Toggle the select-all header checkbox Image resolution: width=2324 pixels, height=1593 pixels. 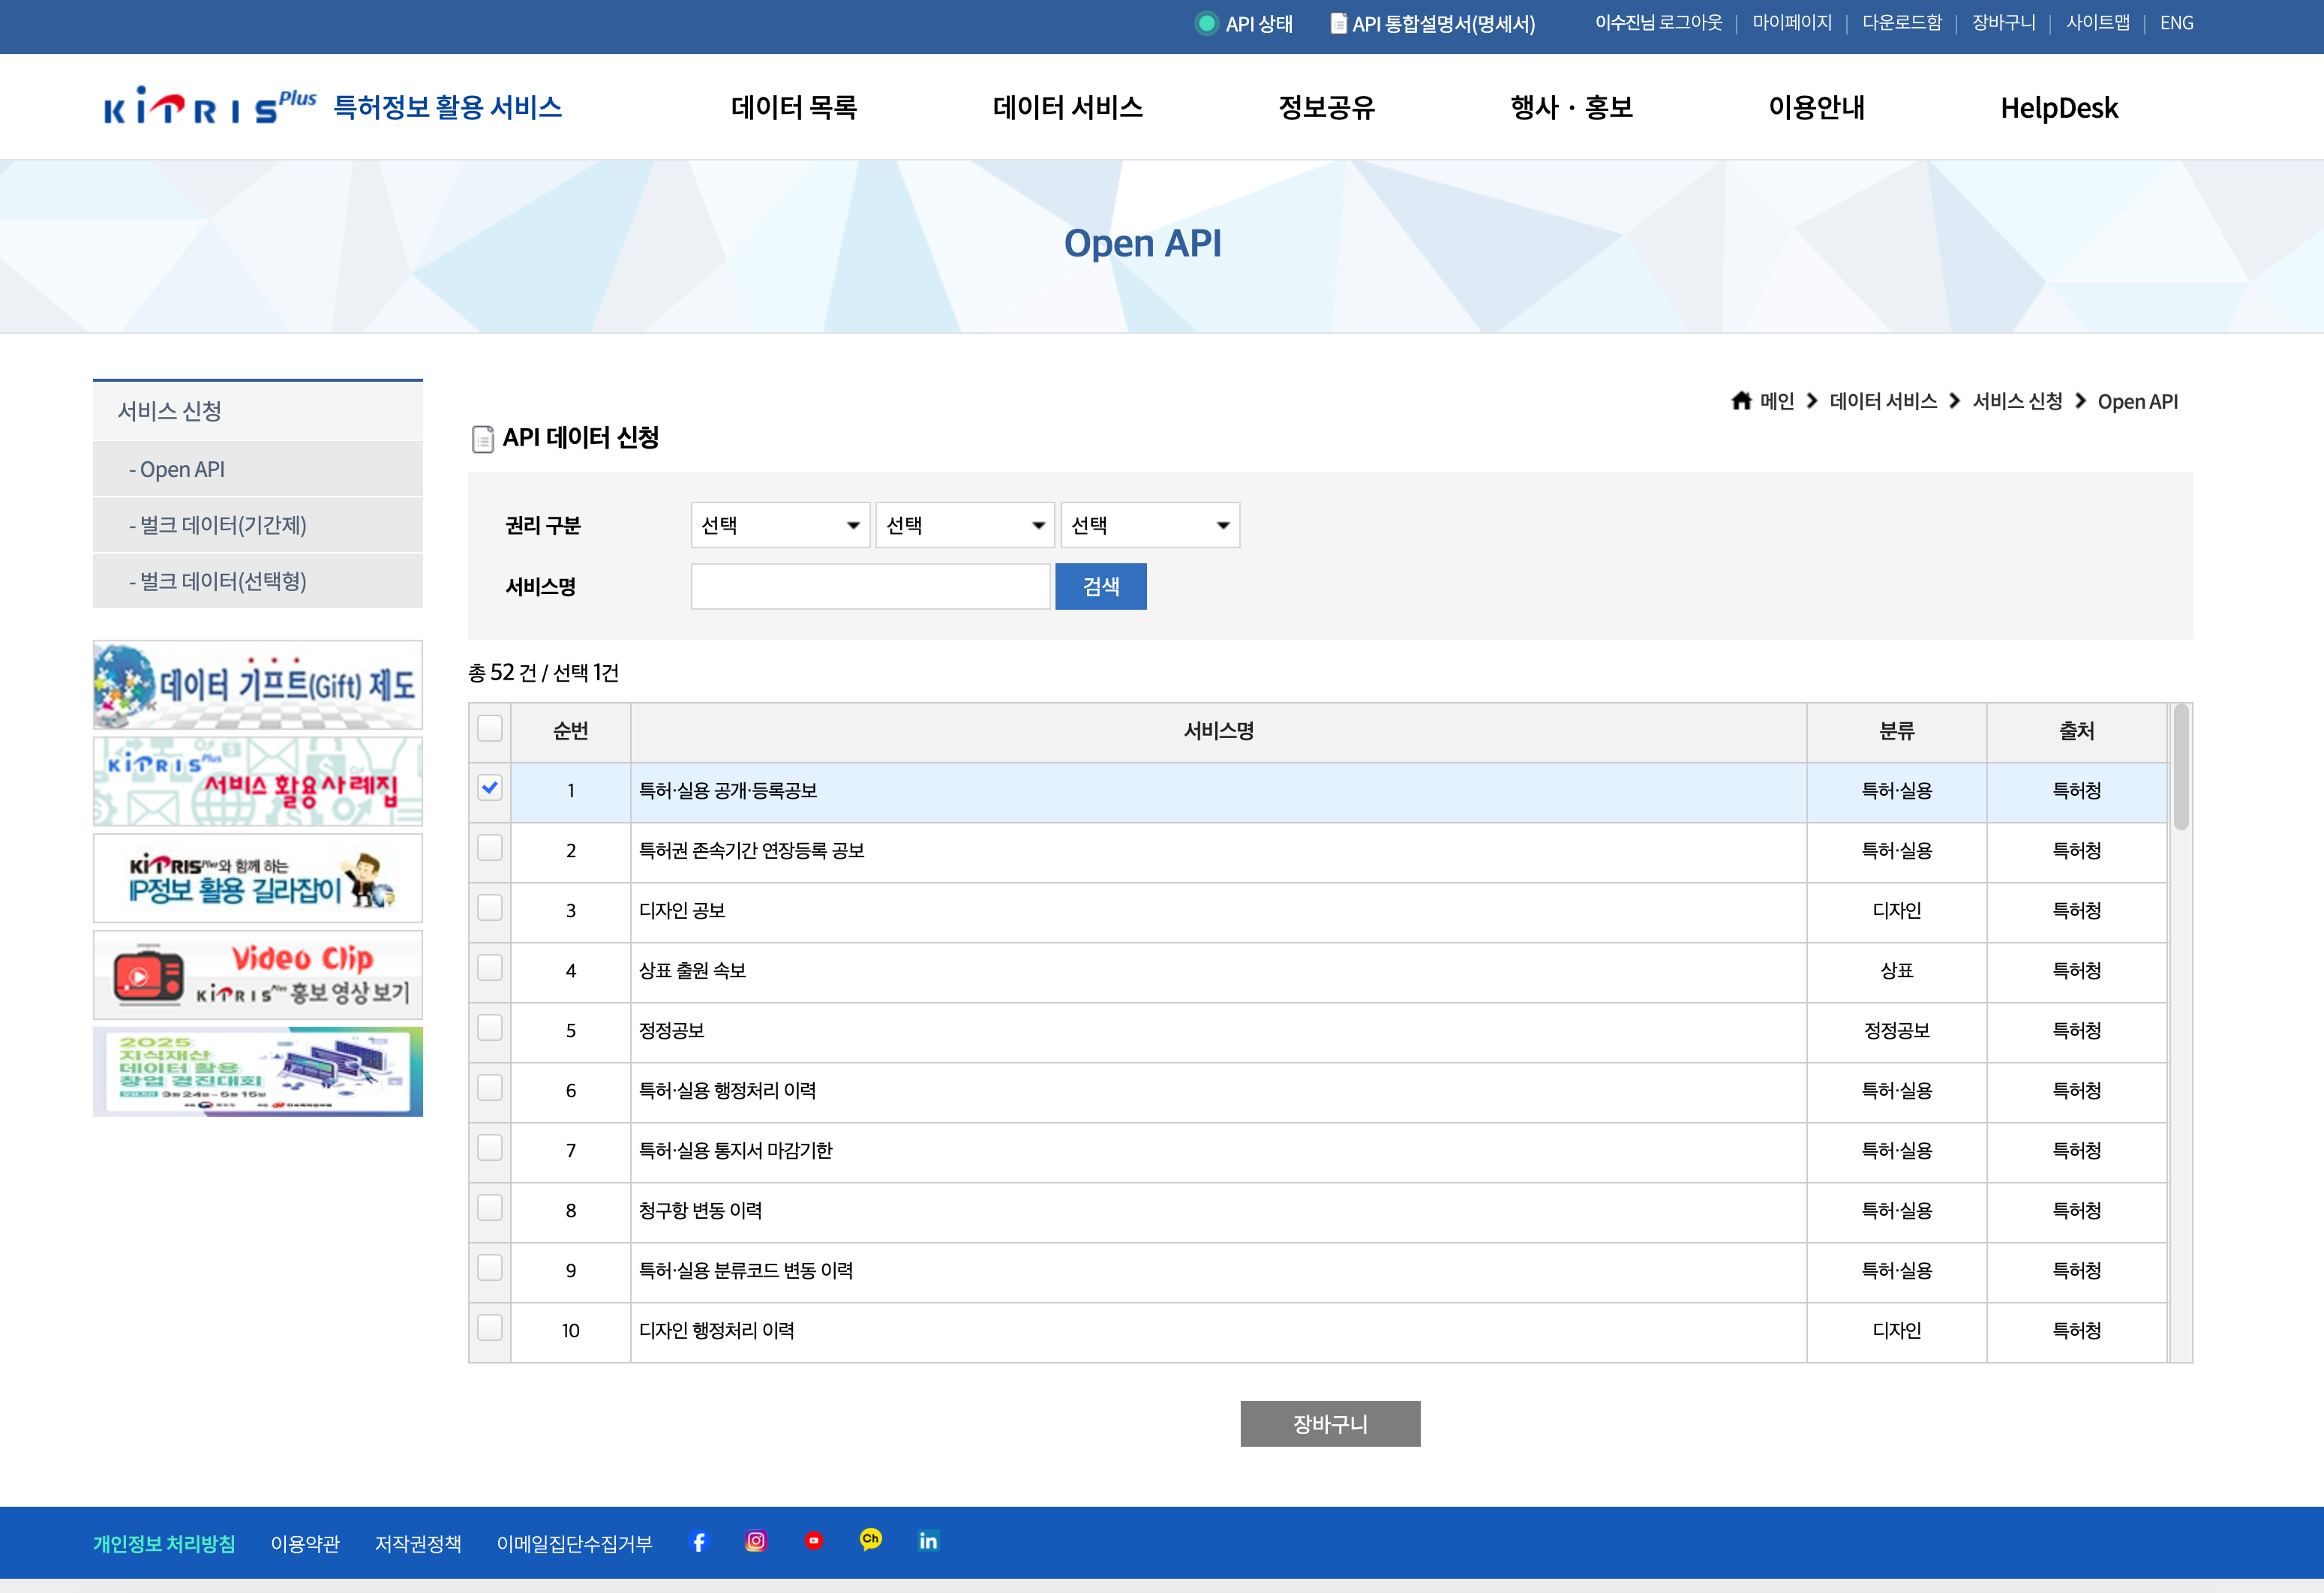[x=490, y=728]
